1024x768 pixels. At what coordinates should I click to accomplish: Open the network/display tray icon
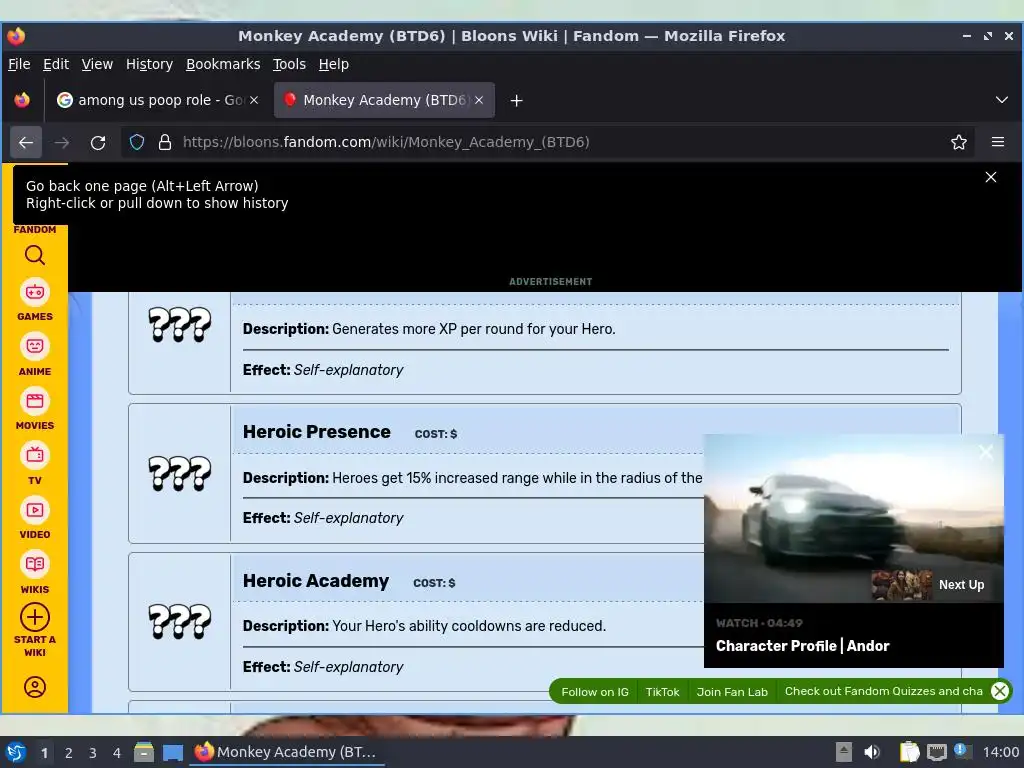pos(936,752)
